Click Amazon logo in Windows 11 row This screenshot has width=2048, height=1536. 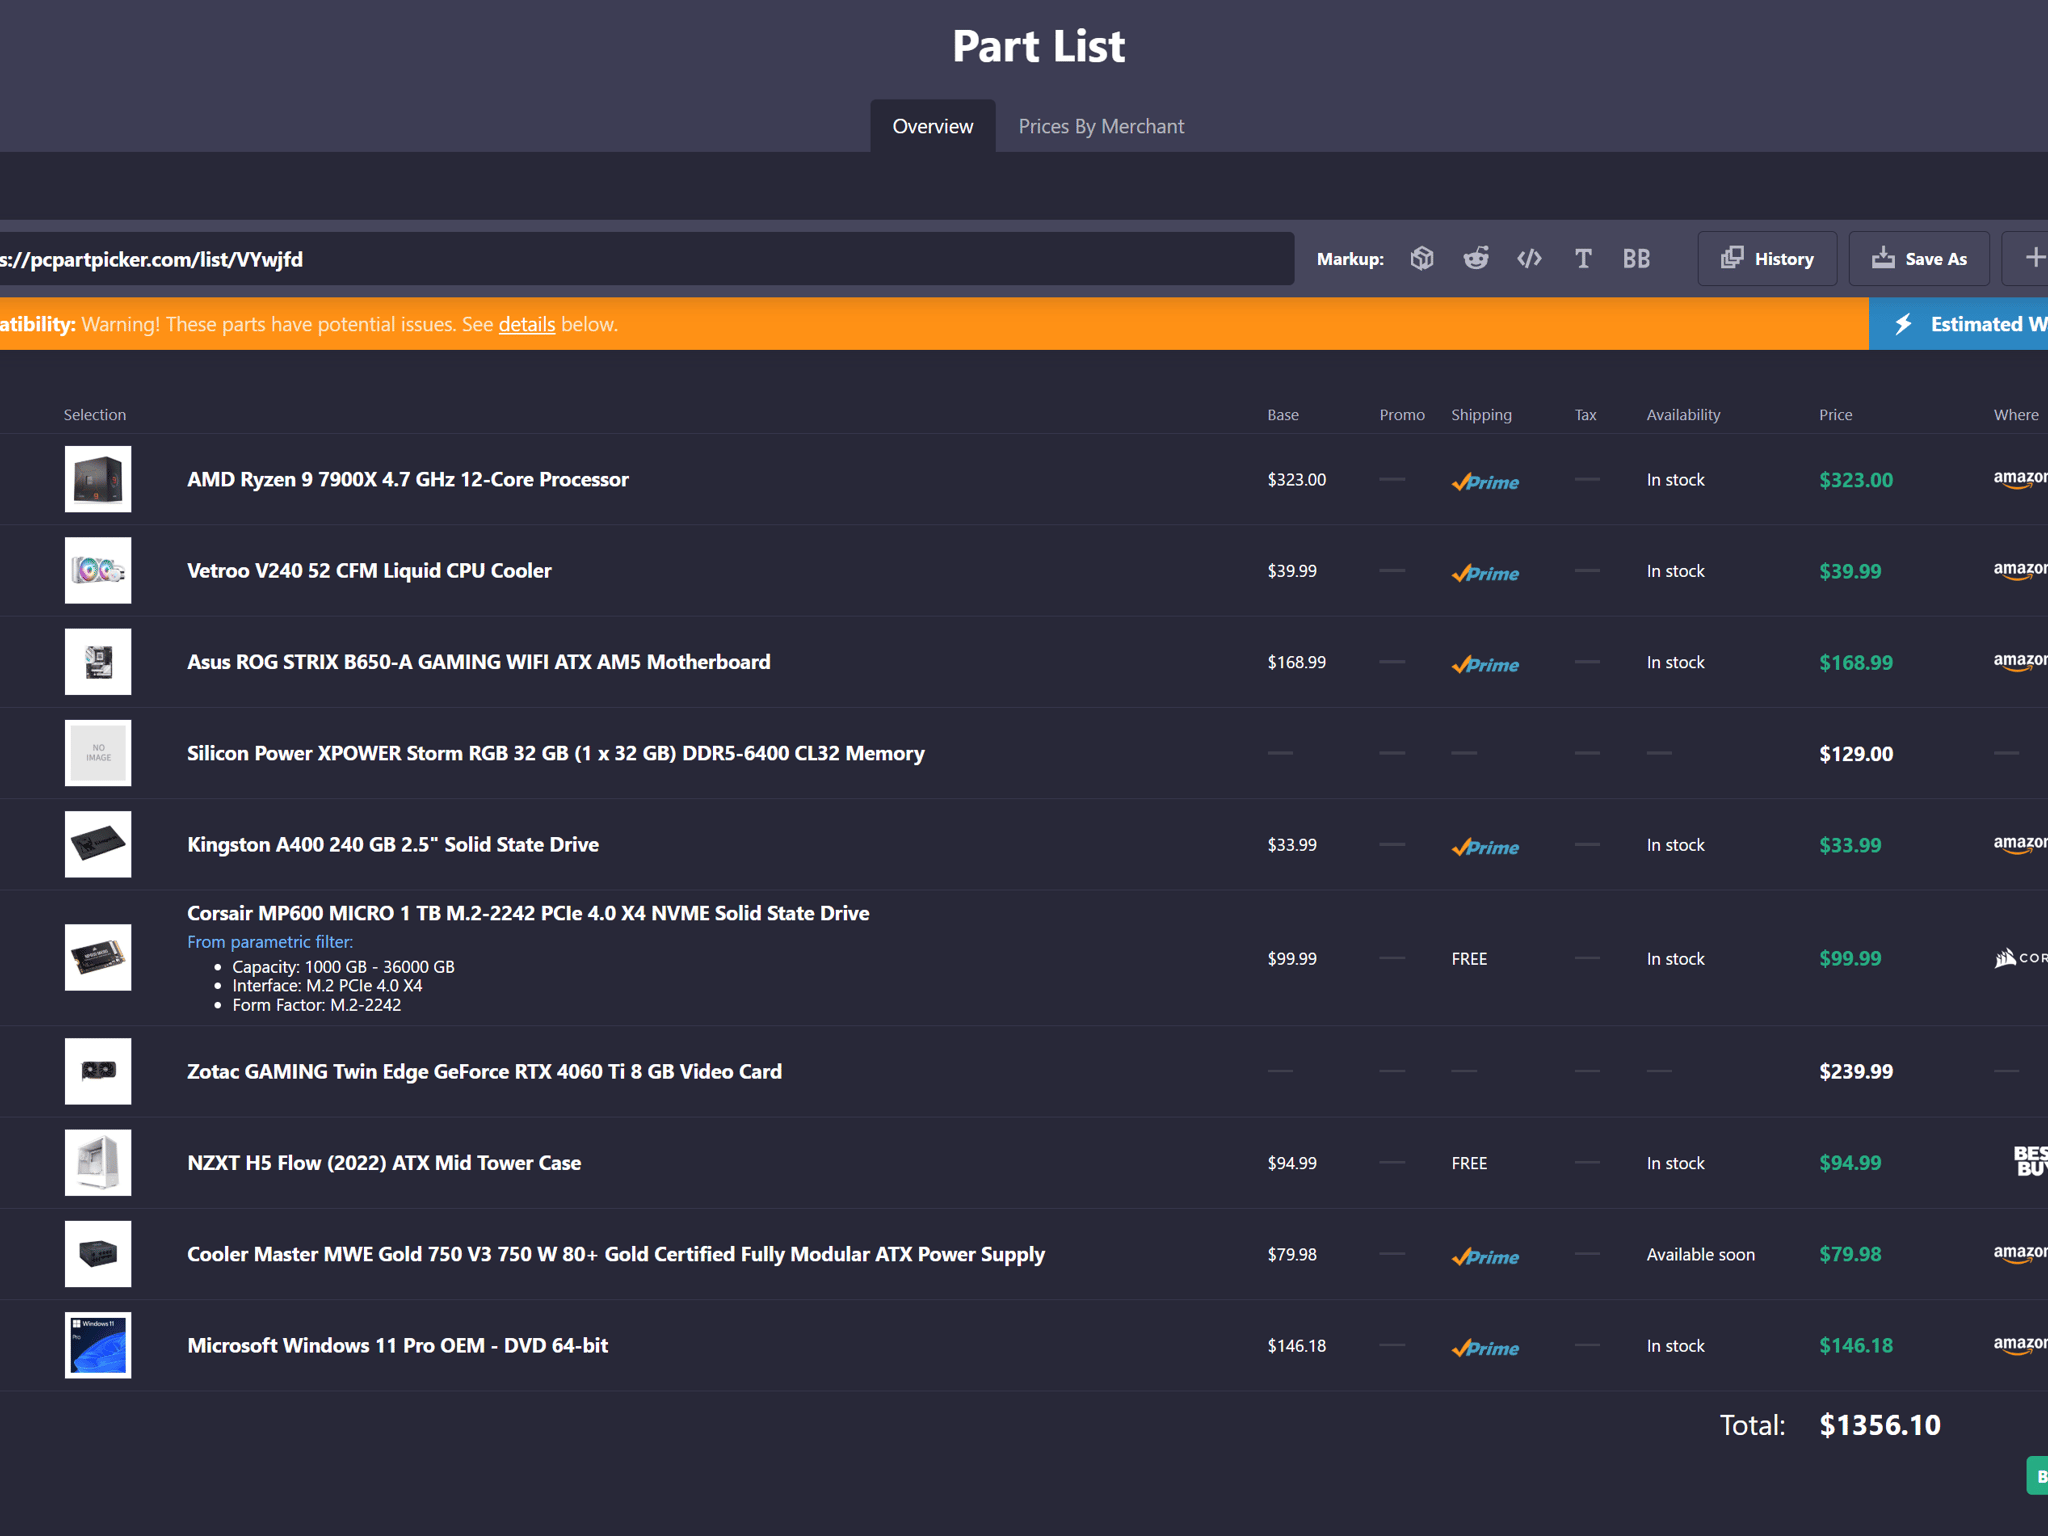click(x=2021, y=1345)
